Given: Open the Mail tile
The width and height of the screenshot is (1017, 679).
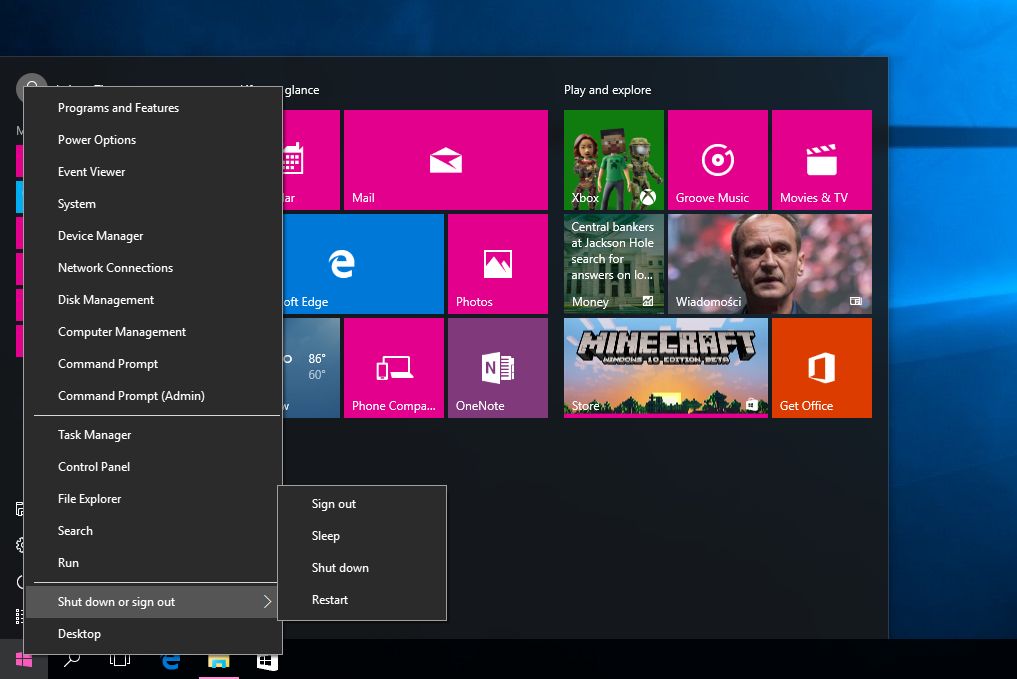Looking at the screenshot, I should tap(445, 159).
